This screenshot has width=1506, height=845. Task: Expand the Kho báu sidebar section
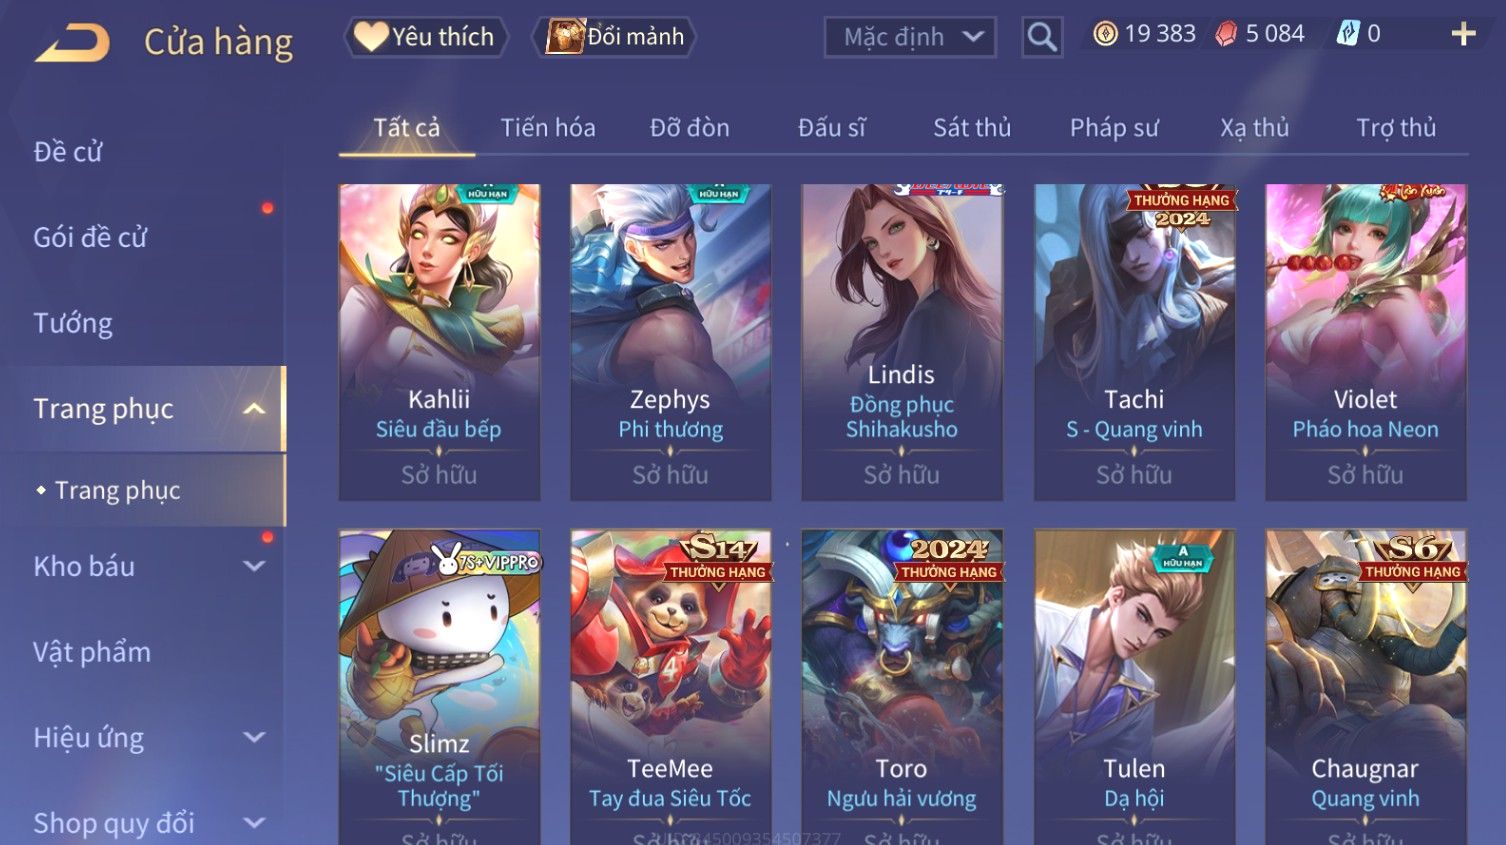click(254, 566)
